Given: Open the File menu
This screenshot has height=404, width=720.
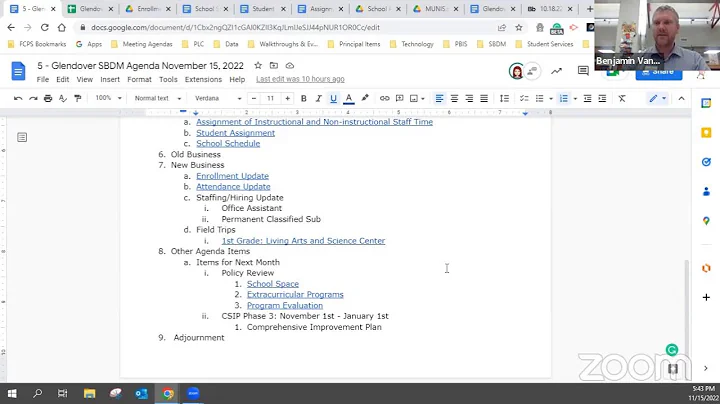Looking at the screenshot, I should coord(43,79).
